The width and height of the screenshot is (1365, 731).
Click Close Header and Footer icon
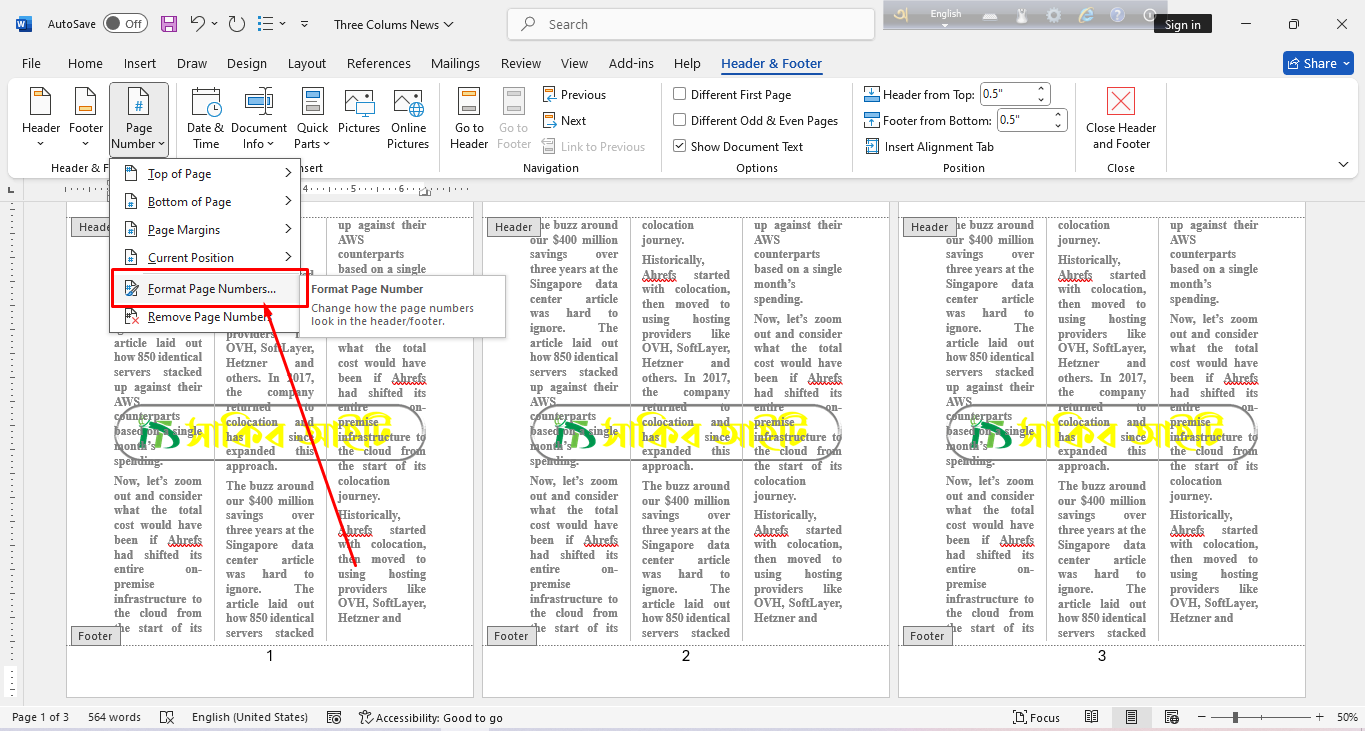tap(1121, 104)
